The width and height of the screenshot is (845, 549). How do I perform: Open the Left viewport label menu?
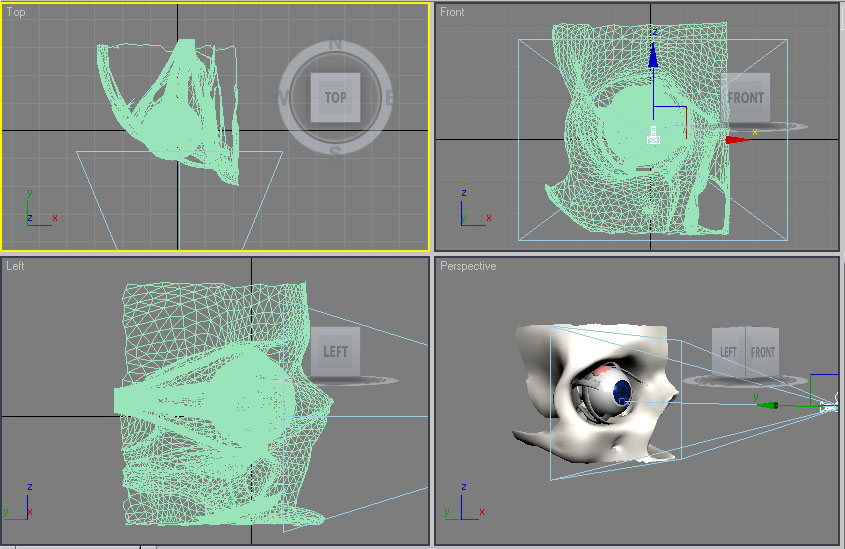coord(15,266)
